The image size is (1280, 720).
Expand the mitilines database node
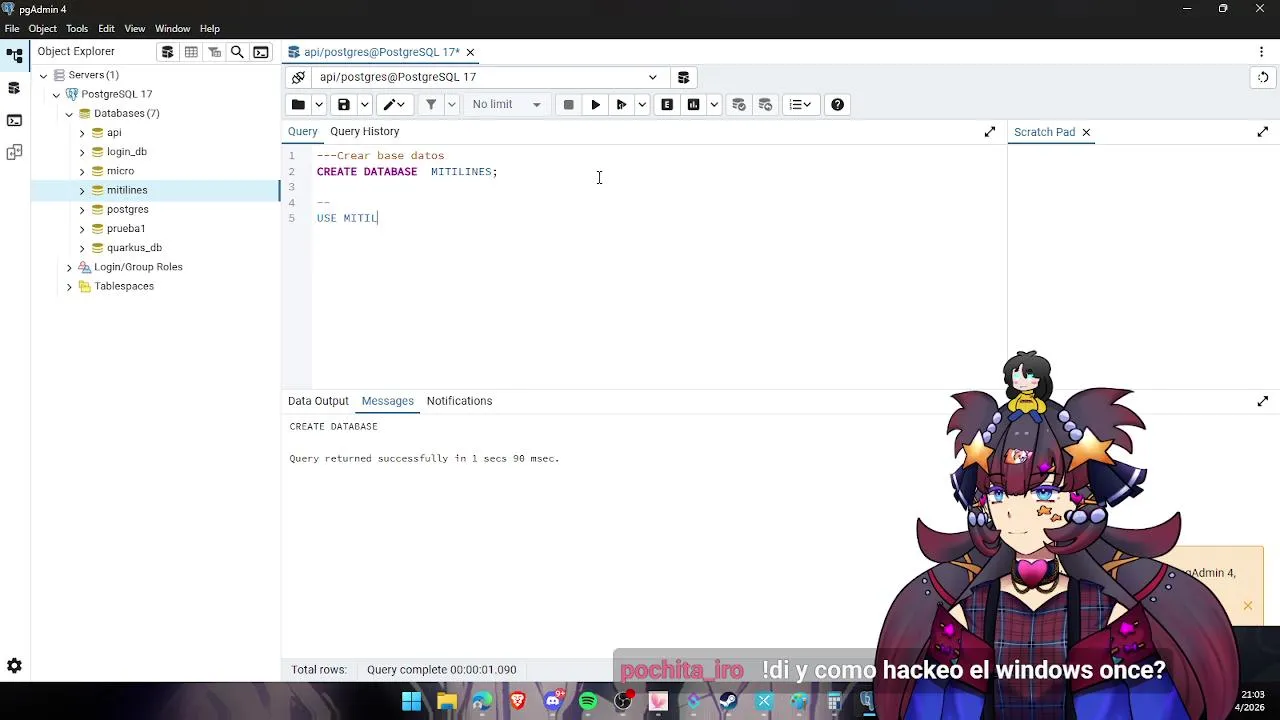[x=82, y=190]
